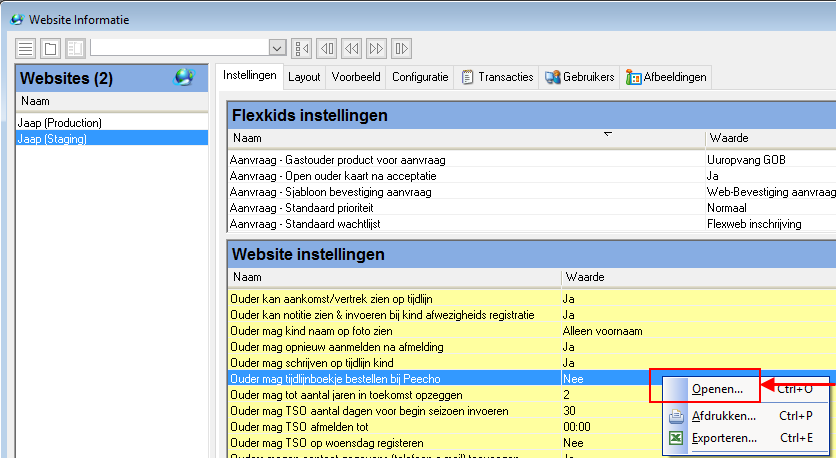Choose Exporteren... from the context menu

coord(724,438)
